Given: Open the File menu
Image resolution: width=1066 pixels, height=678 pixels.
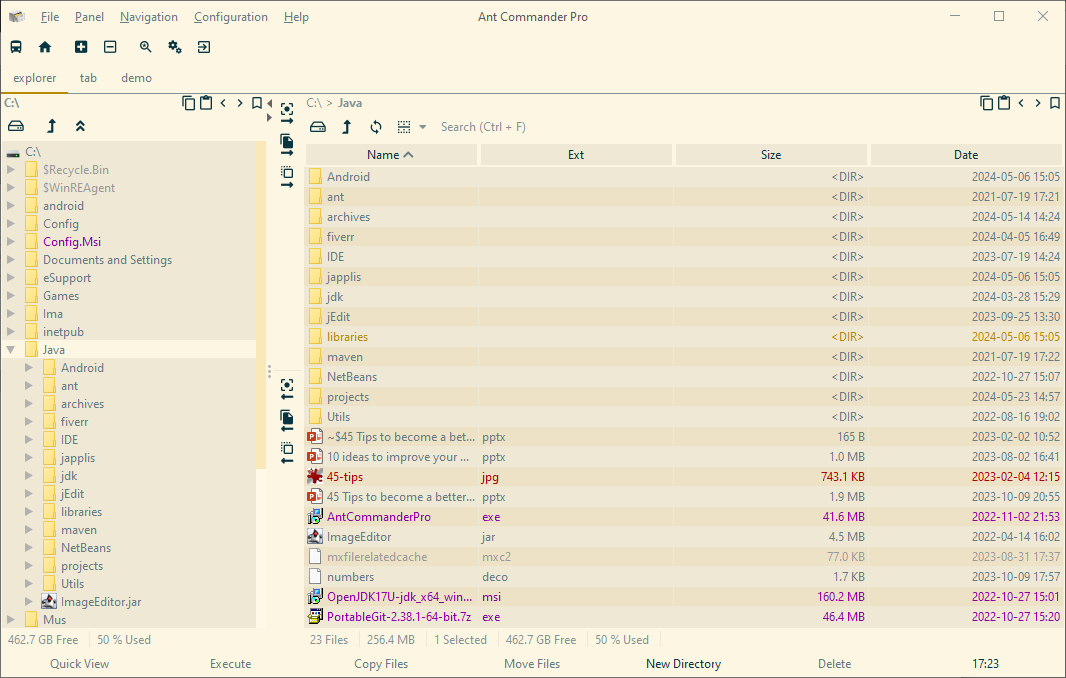Looking at the screenshot, I should (50, 17).
